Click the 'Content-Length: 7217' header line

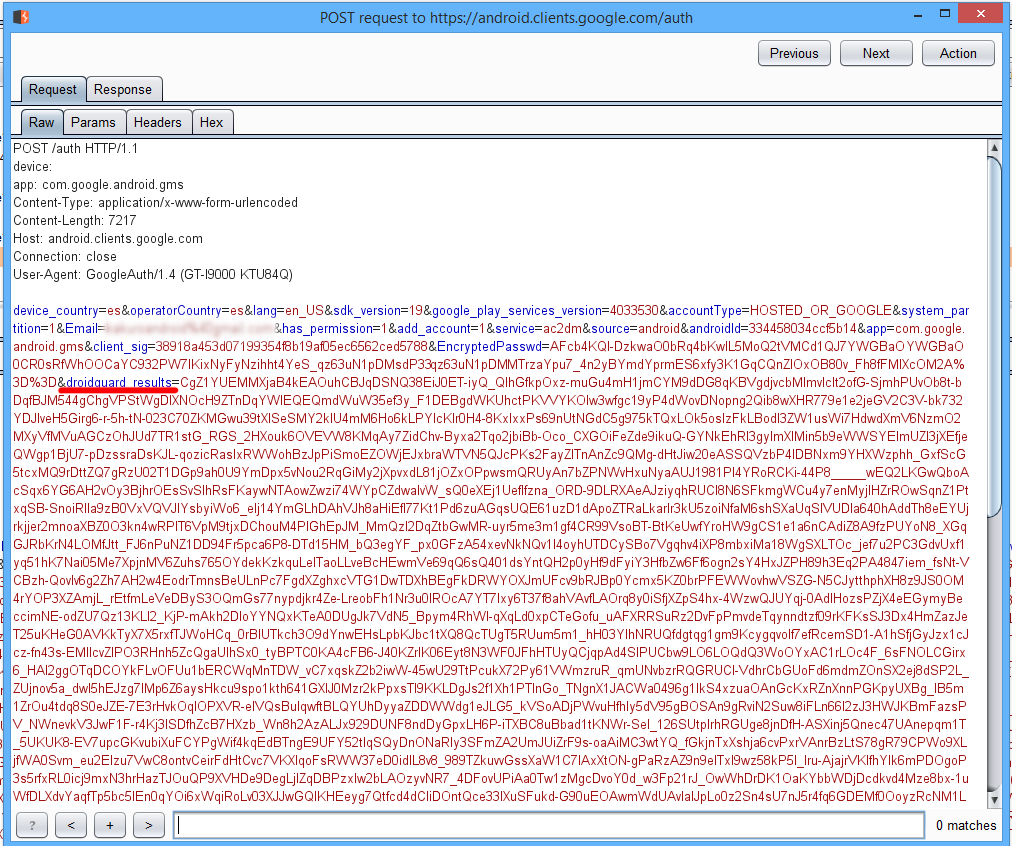(x=74, y=221)
